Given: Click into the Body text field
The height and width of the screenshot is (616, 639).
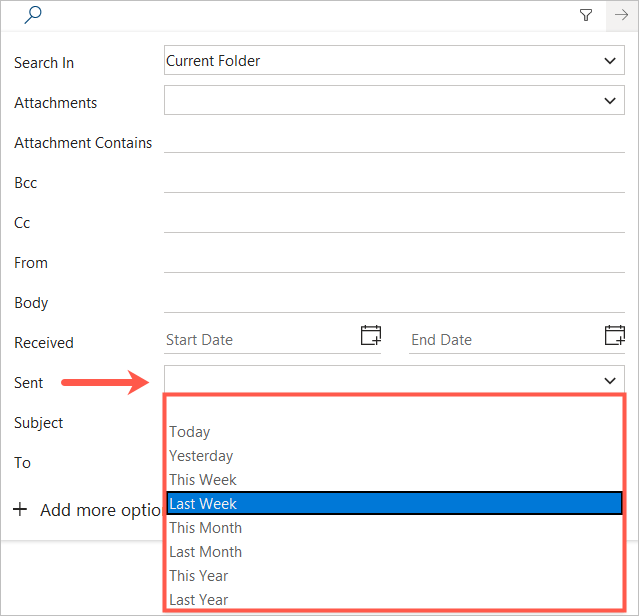Looking at the screenshot, I should pyautogui.click(x=394, y=302).
